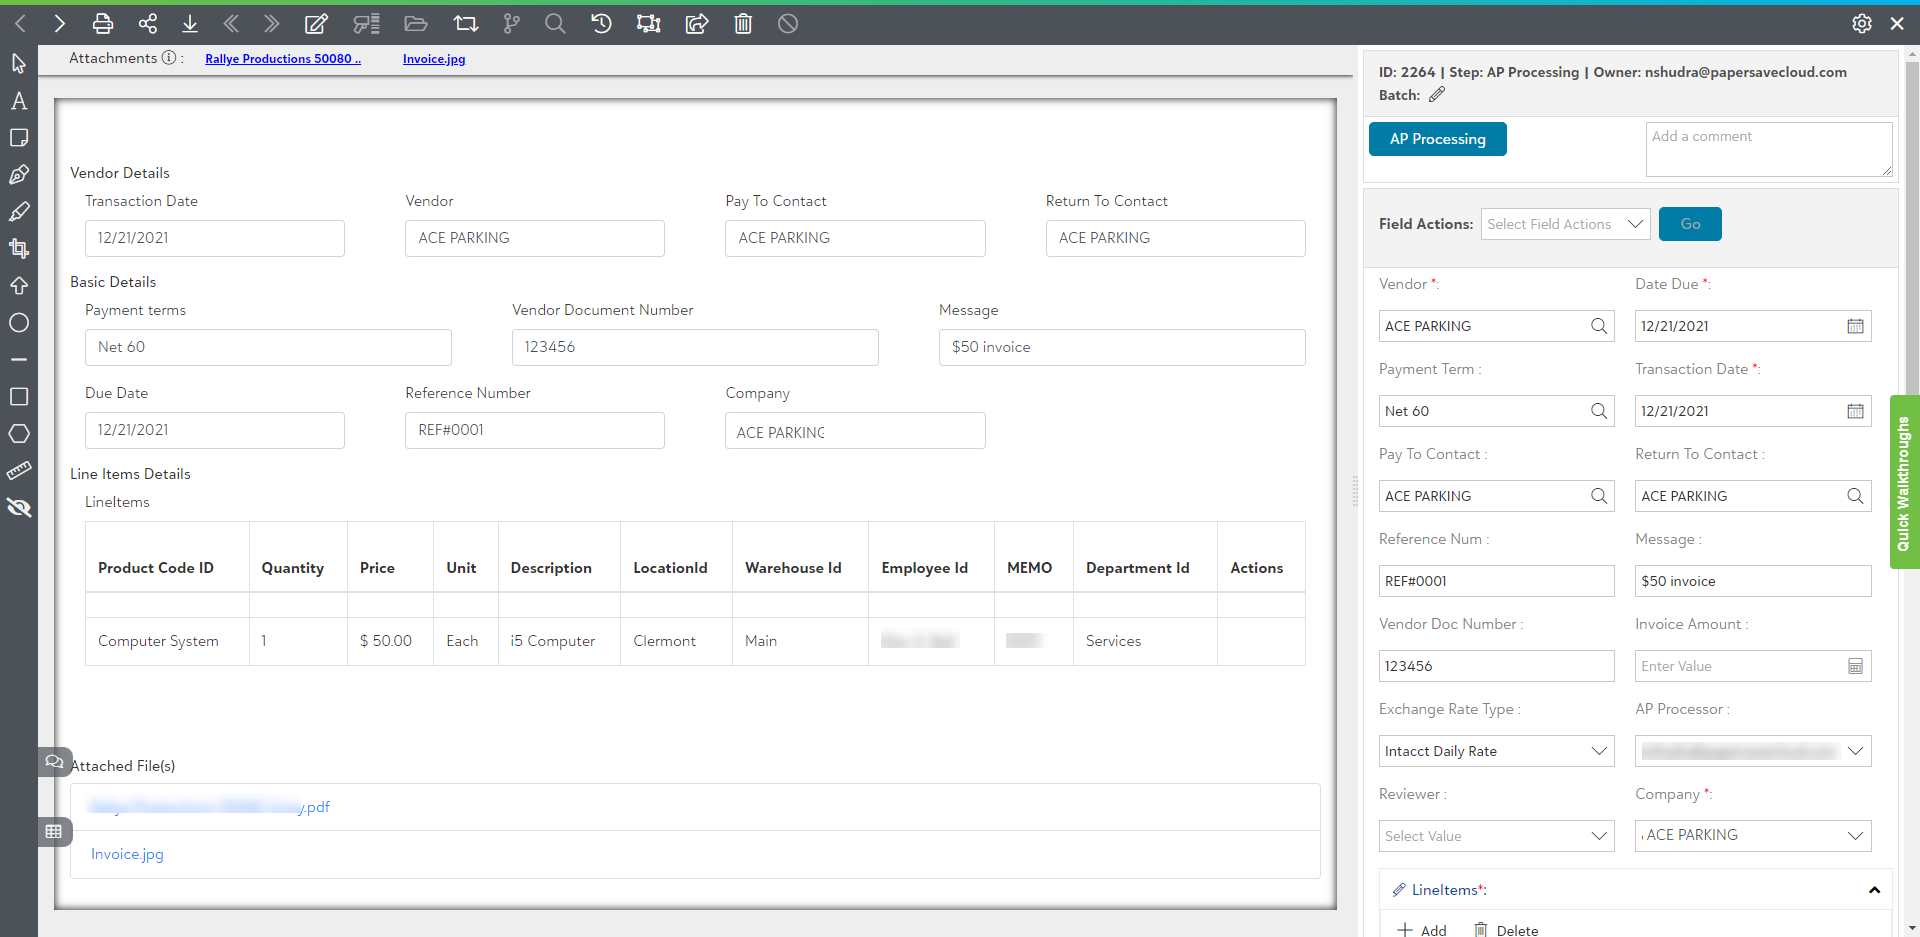Search Pay To Contact lookup magnifier
Image resolution: width=1920 pixels, height=937 pixels.
tap(1599, 496)
